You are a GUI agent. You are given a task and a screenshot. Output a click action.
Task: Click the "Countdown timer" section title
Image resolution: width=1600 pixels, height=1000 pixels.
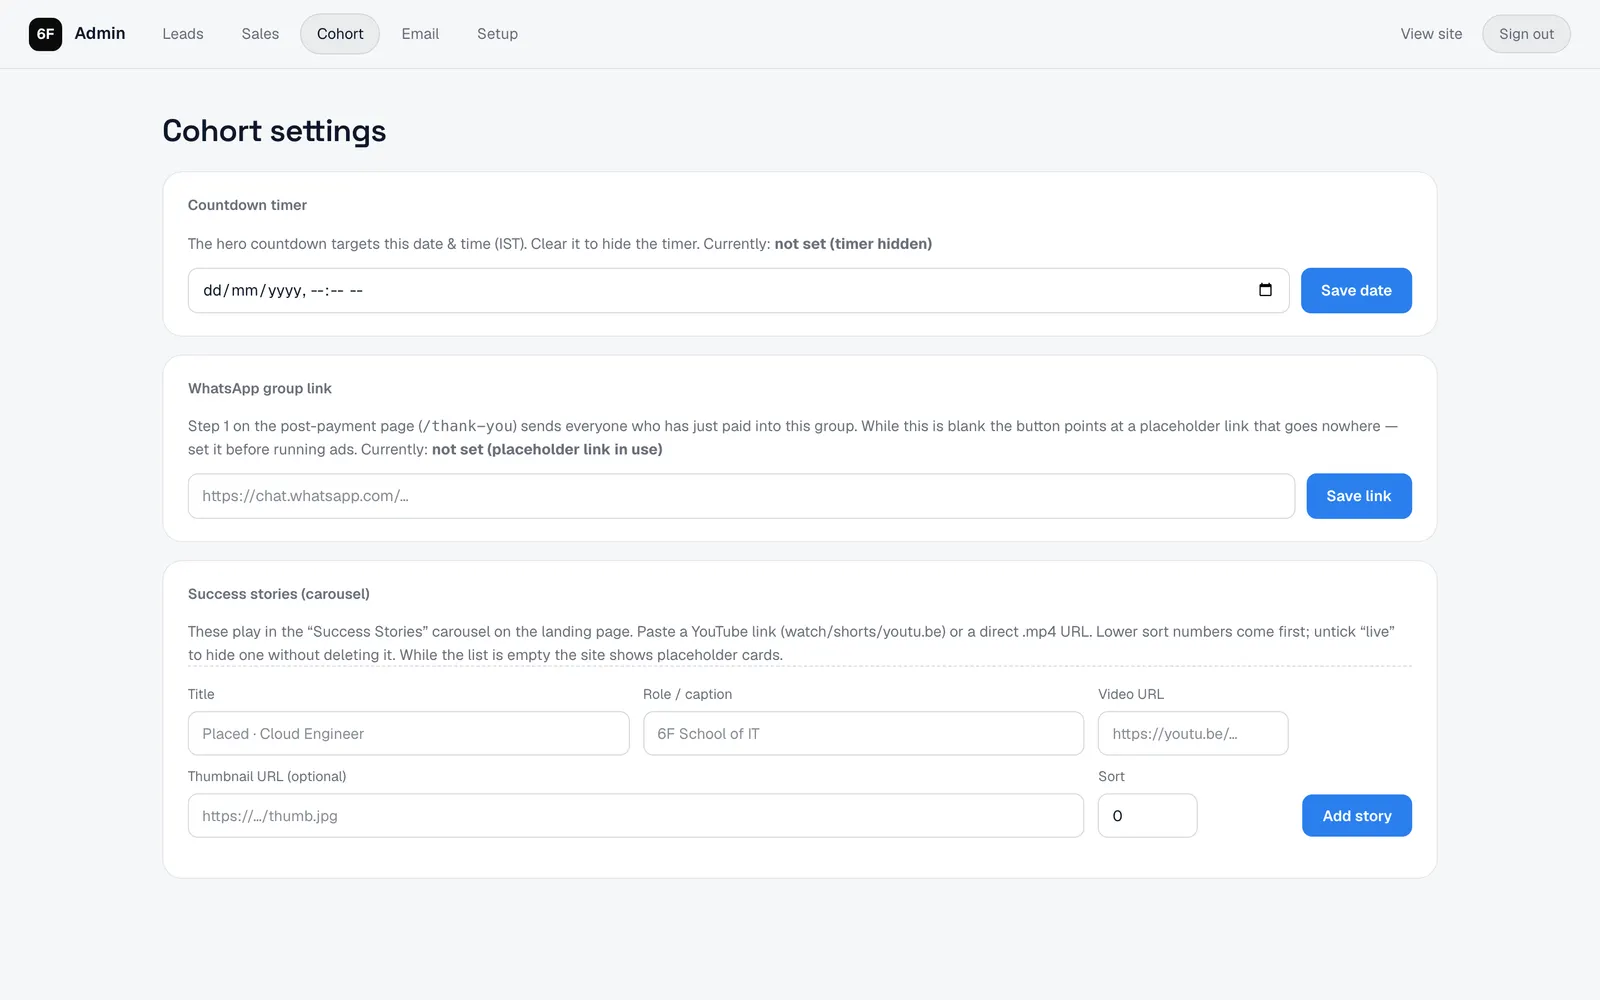247,205
